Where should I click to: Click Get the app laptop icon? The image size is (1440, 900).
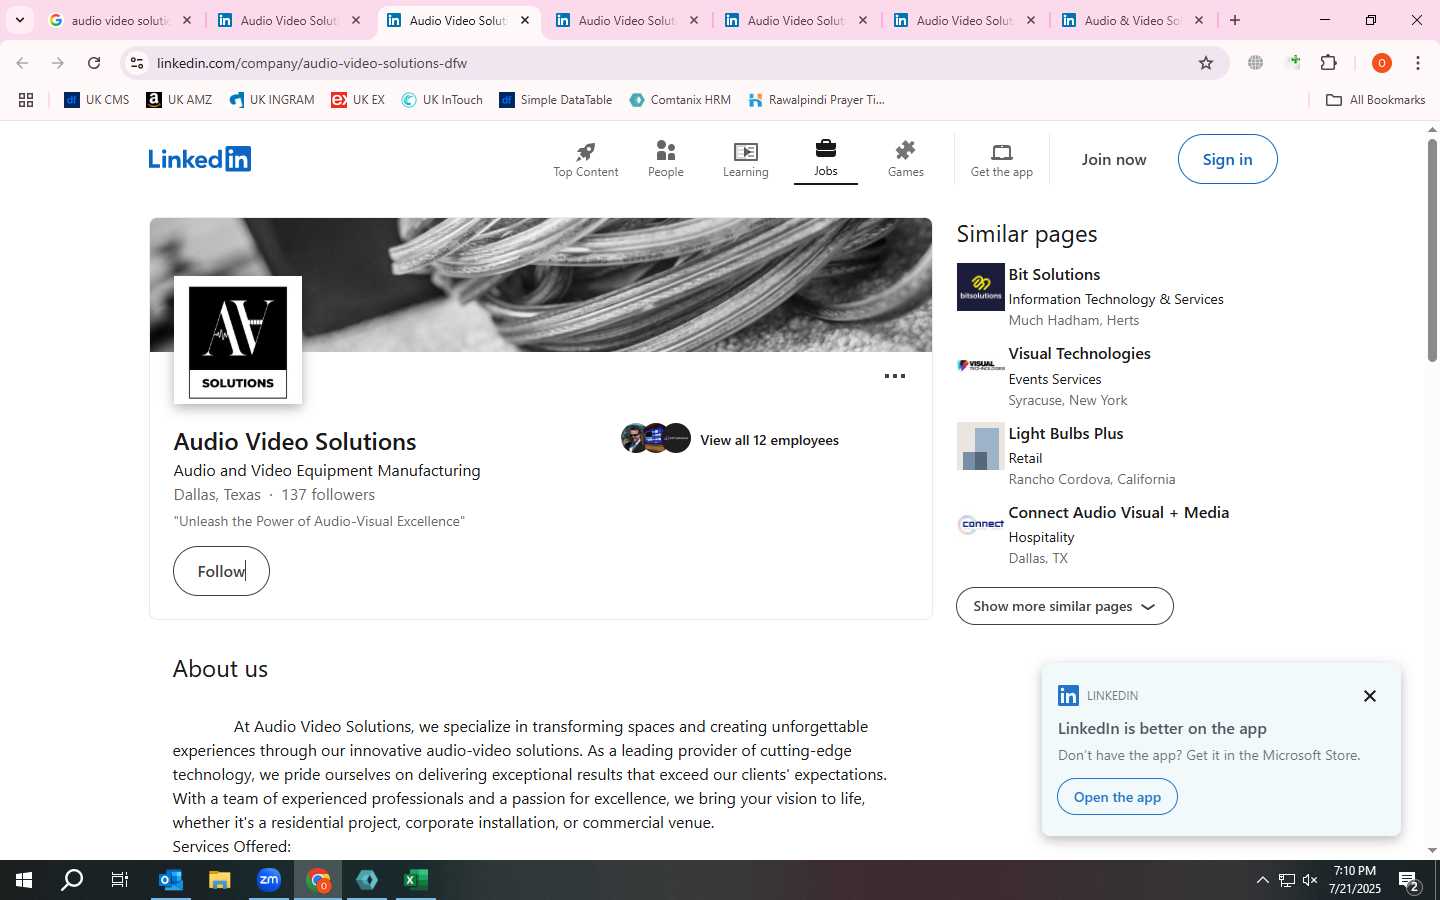tap(1002, 152)
